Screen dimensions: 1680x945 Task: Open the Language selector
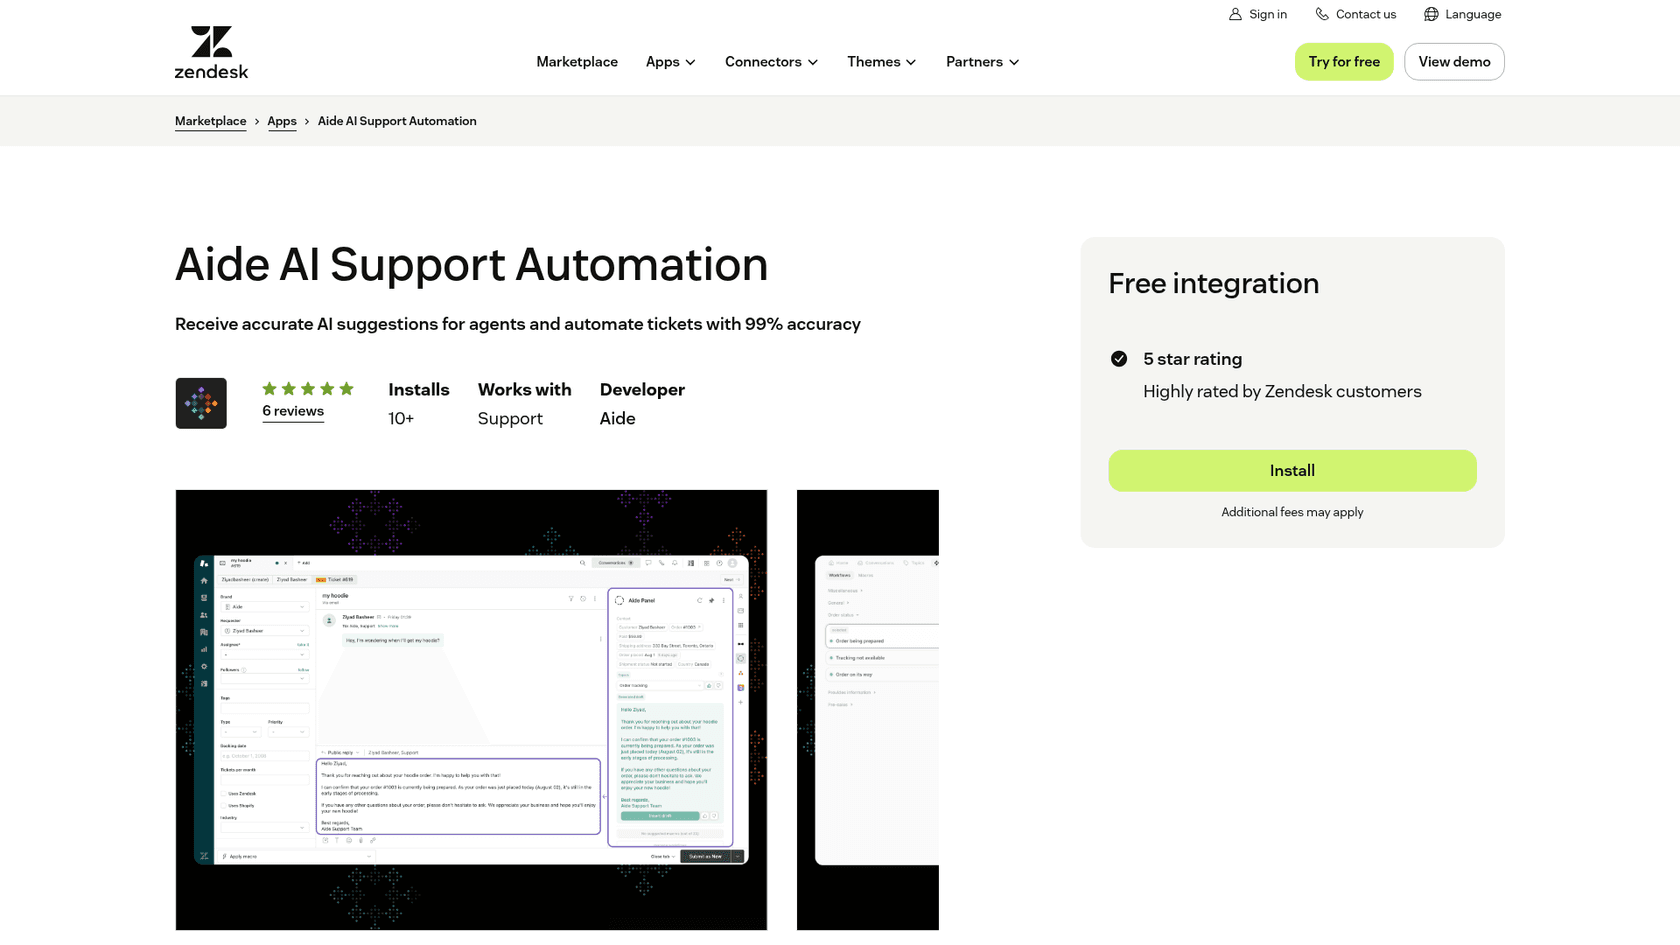point(1462,14)
